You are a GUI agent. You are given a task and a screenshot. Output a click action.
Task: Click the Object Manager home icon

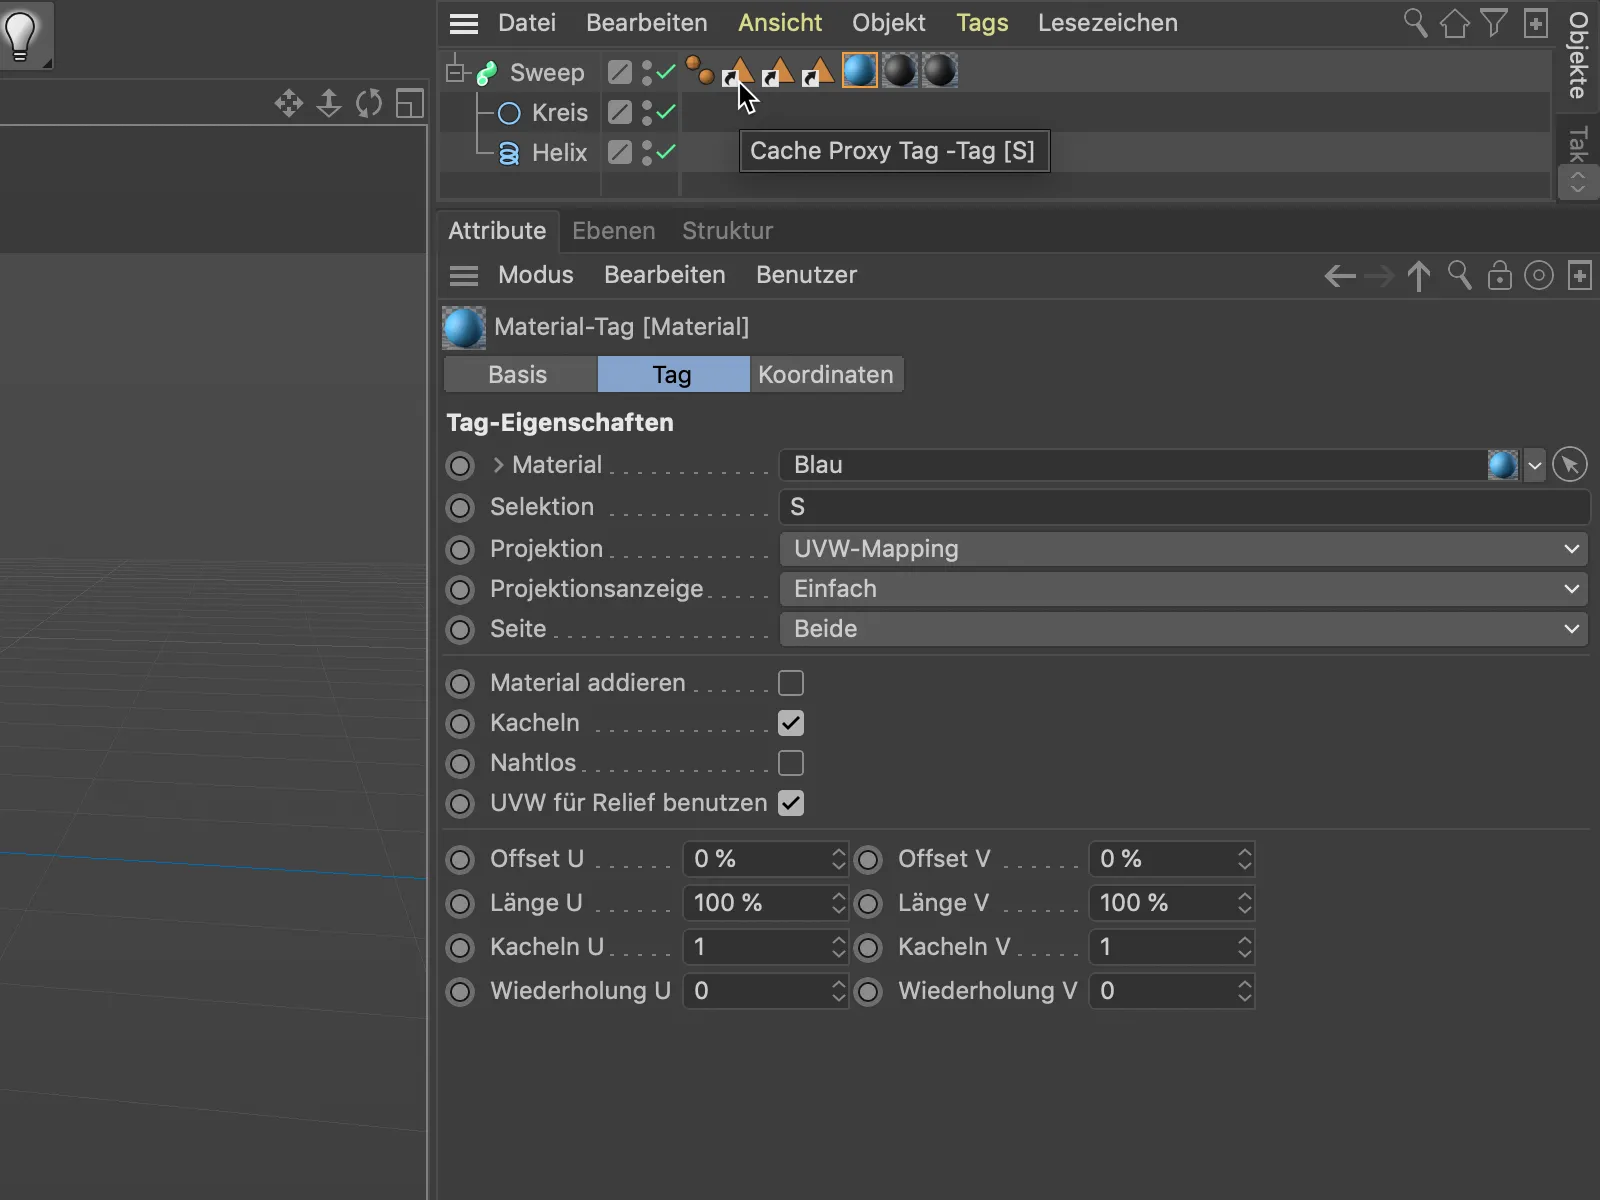pos(1455,23)
